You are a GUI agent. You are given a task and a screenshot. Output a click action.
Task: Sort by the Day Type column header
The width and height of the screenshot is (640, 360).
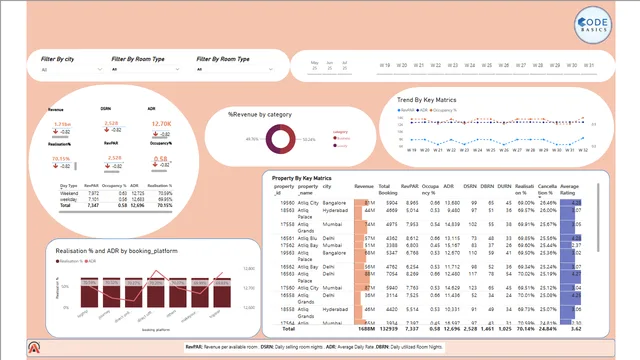(69, 186)
